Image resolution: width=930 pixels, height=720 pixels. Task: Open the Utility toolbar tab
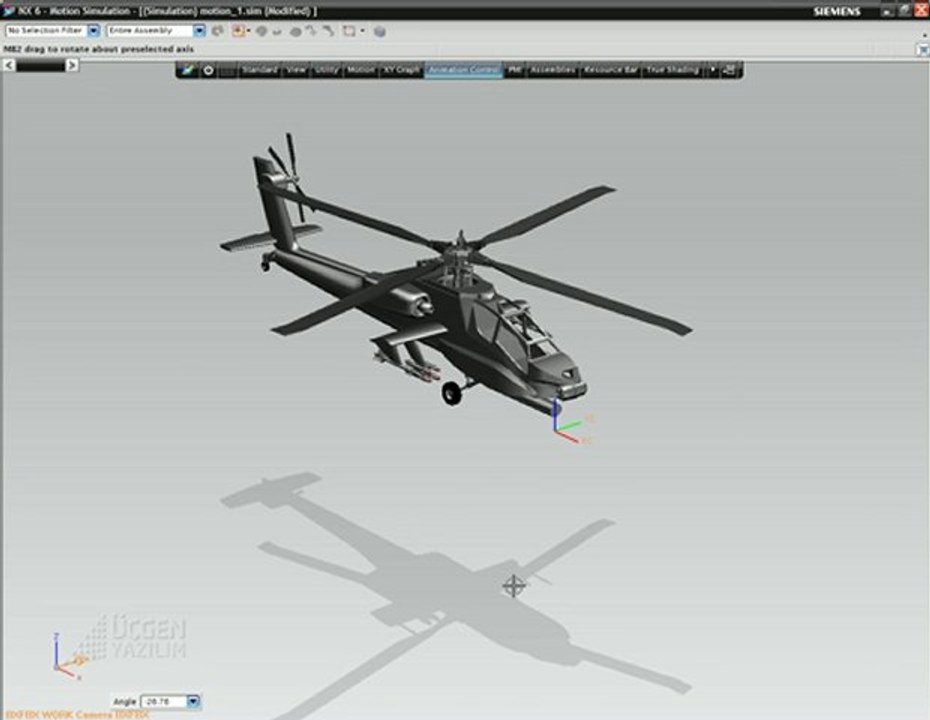(x=326, y=70)
